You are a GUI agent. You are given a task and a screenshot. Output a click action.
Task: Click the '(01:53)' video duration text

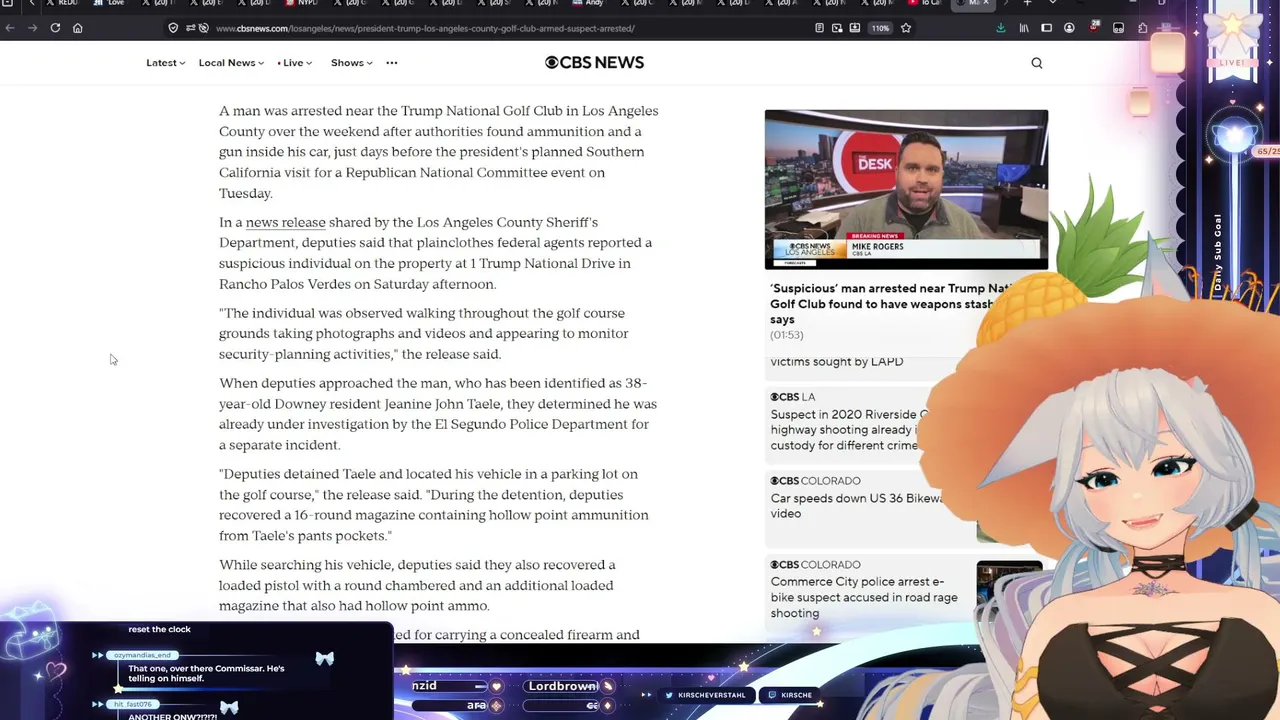click(x=787, y=335)
